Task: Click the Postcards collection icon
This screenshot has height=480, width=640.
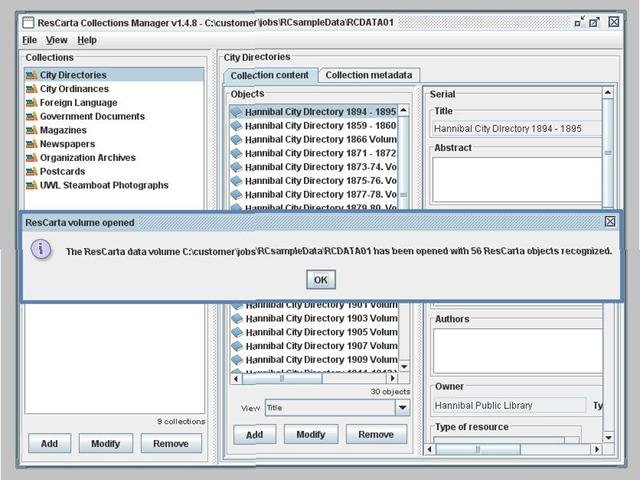Action: pos(32,171)
